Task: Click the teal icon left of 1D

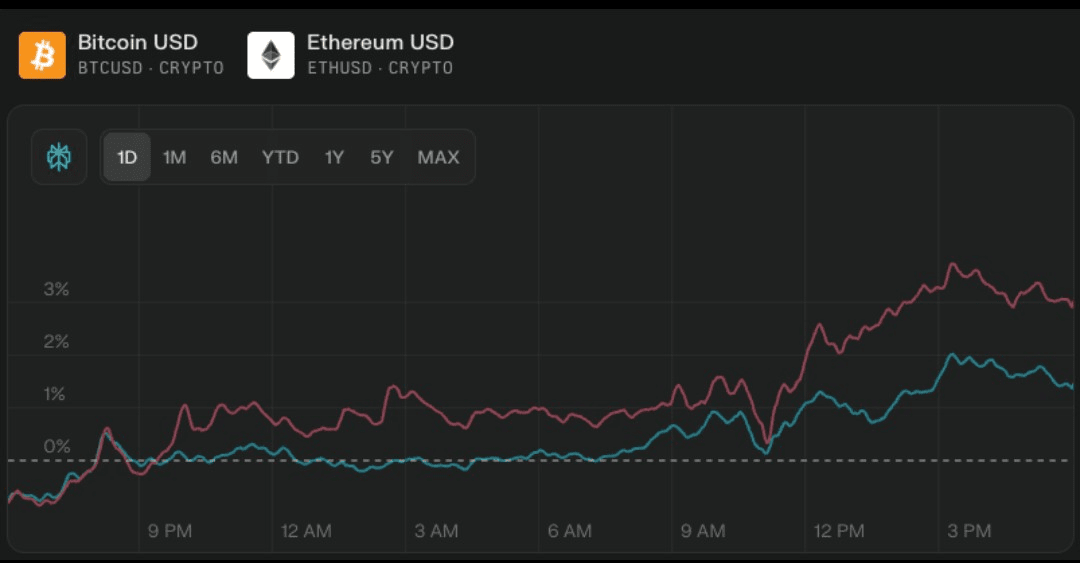Action: (x=60, y=157)
